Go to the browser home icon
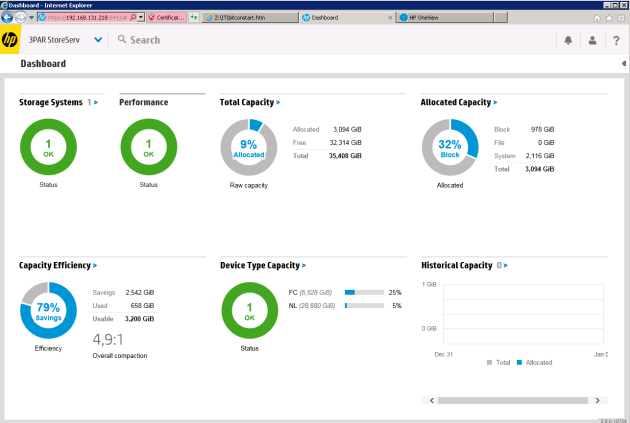 click(x=597, y=18)
